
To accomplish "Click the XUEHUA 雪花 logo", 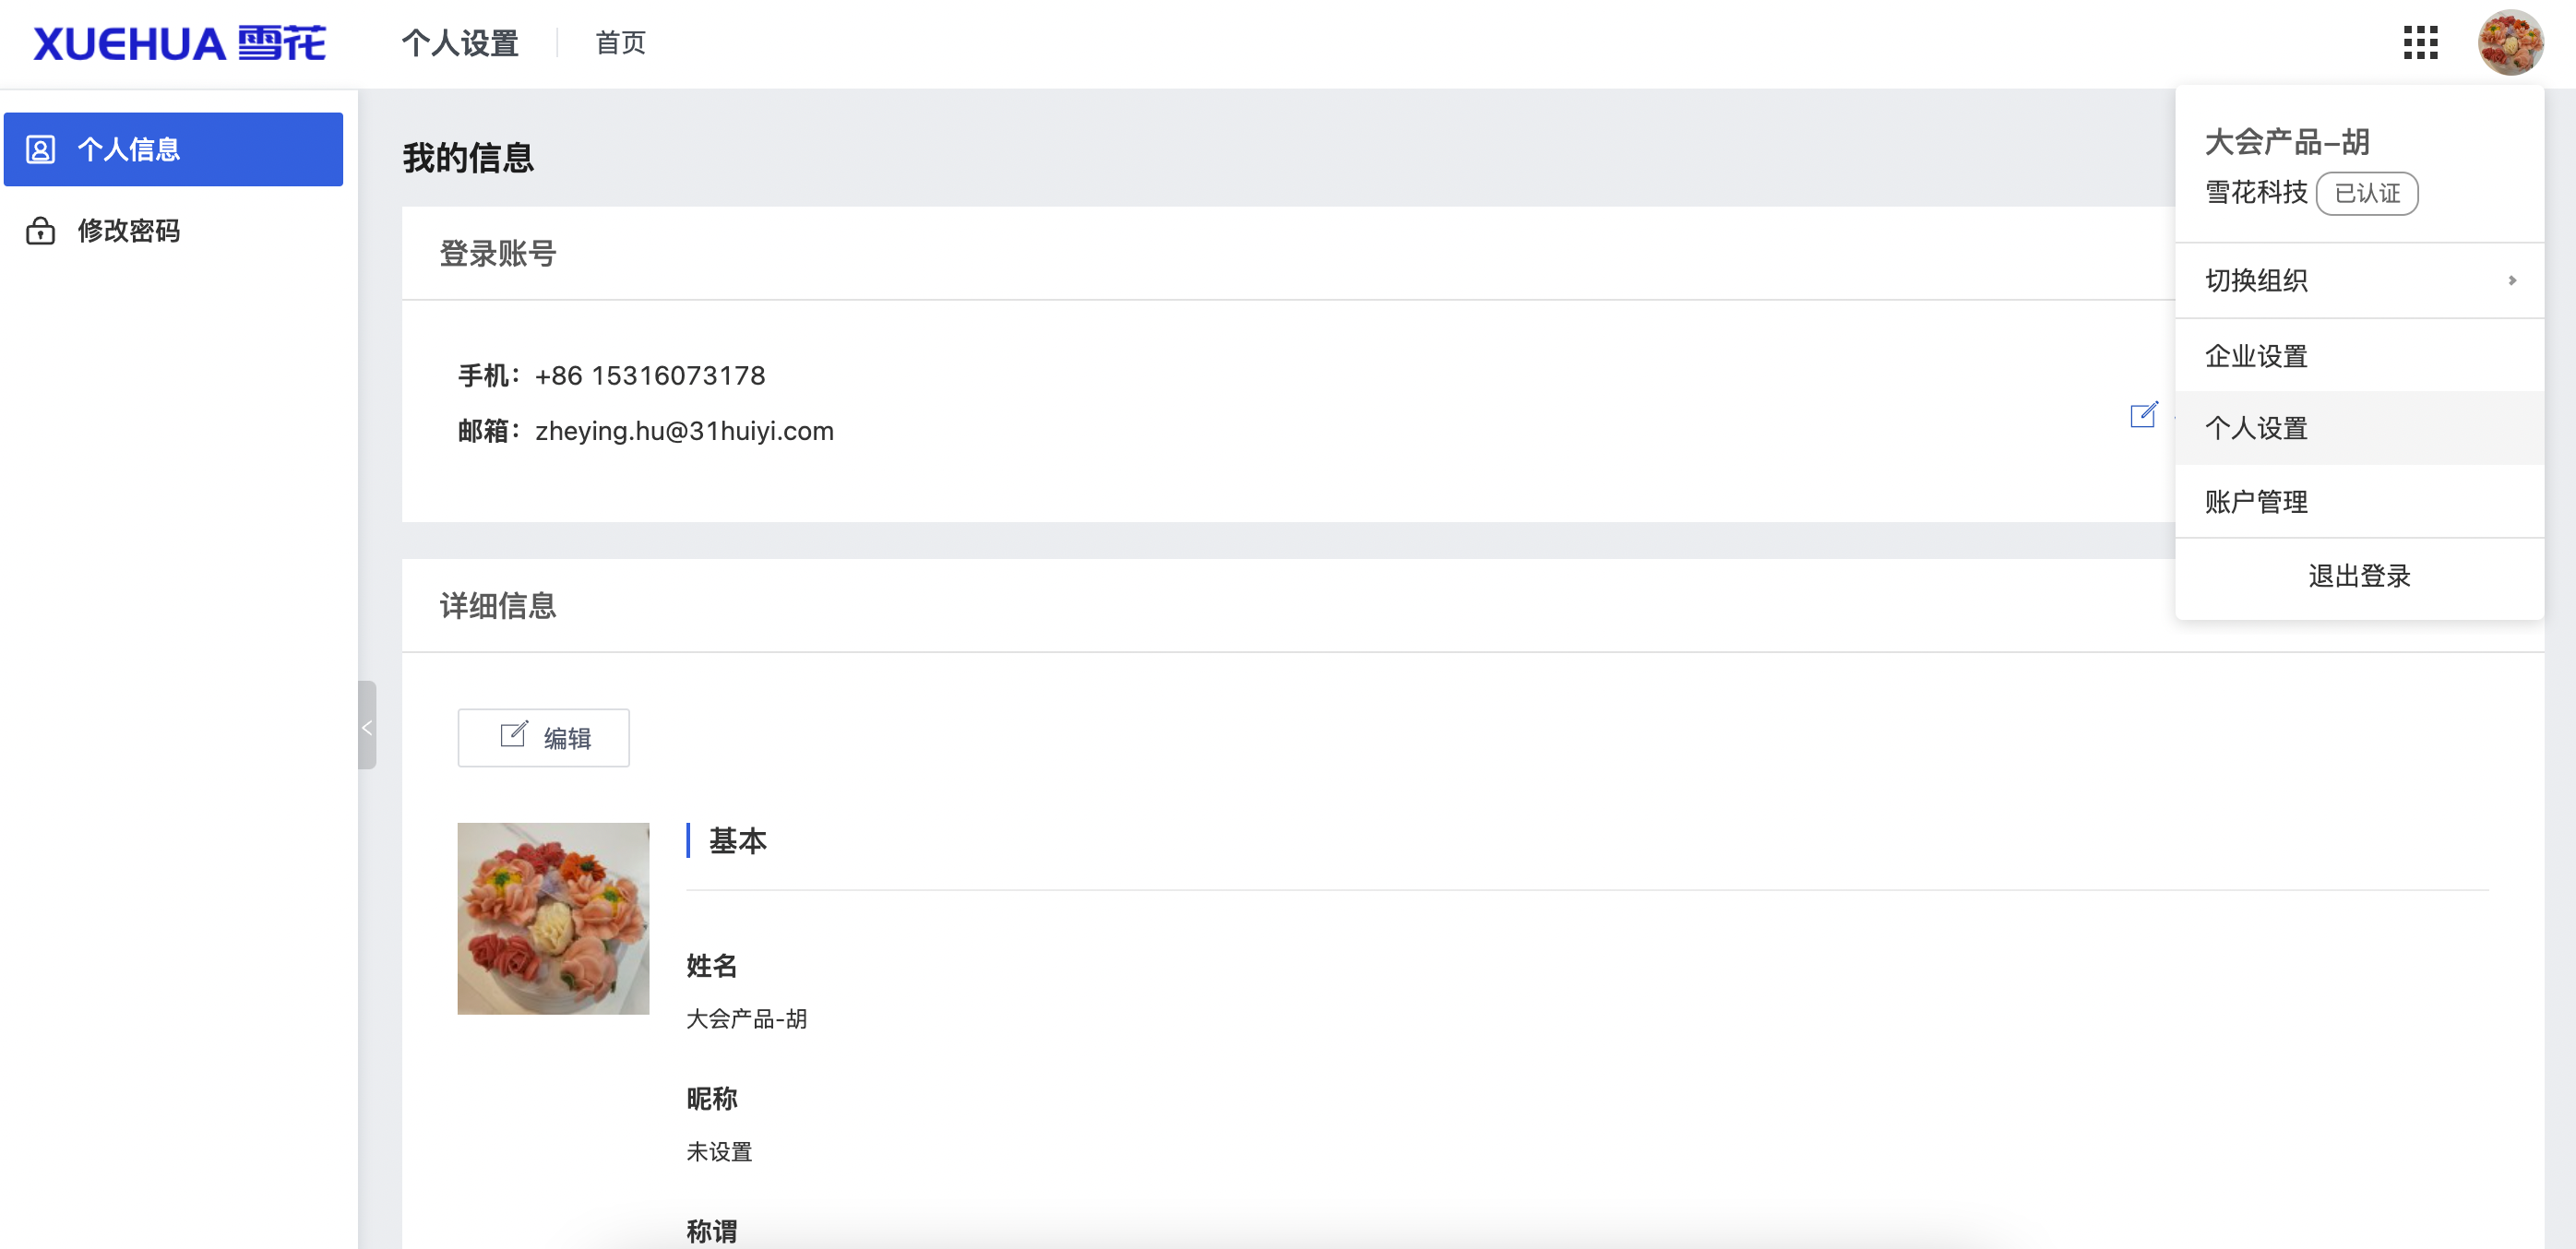I will pyautogui.click(x=180, y=42).
